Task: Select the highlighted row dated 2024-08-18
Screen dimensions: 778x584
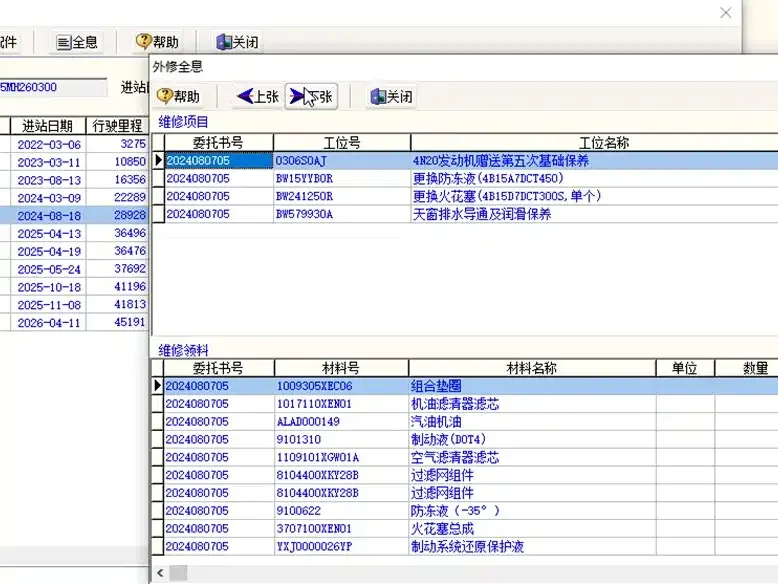Action: [x=74, y=216]
